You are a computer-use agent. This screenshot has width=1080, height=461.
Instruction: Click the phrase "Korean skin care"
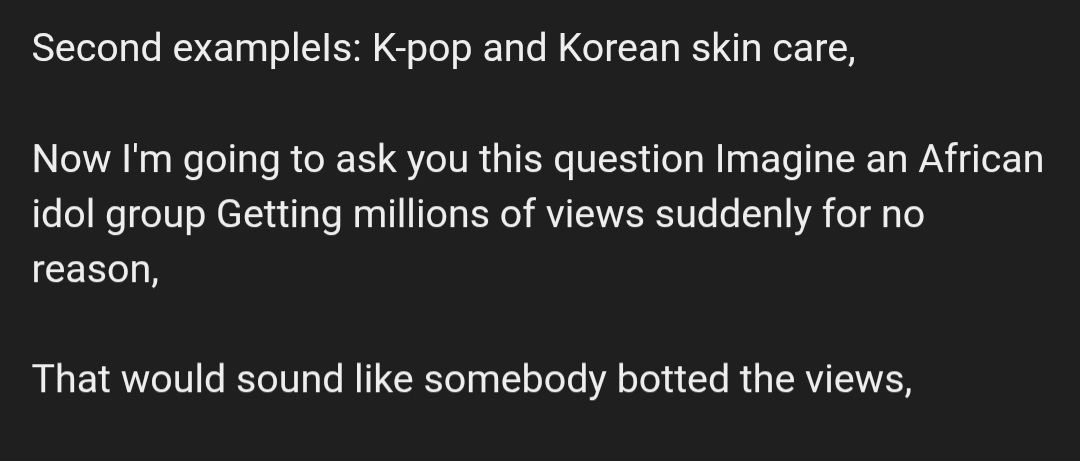pos(701,51)
